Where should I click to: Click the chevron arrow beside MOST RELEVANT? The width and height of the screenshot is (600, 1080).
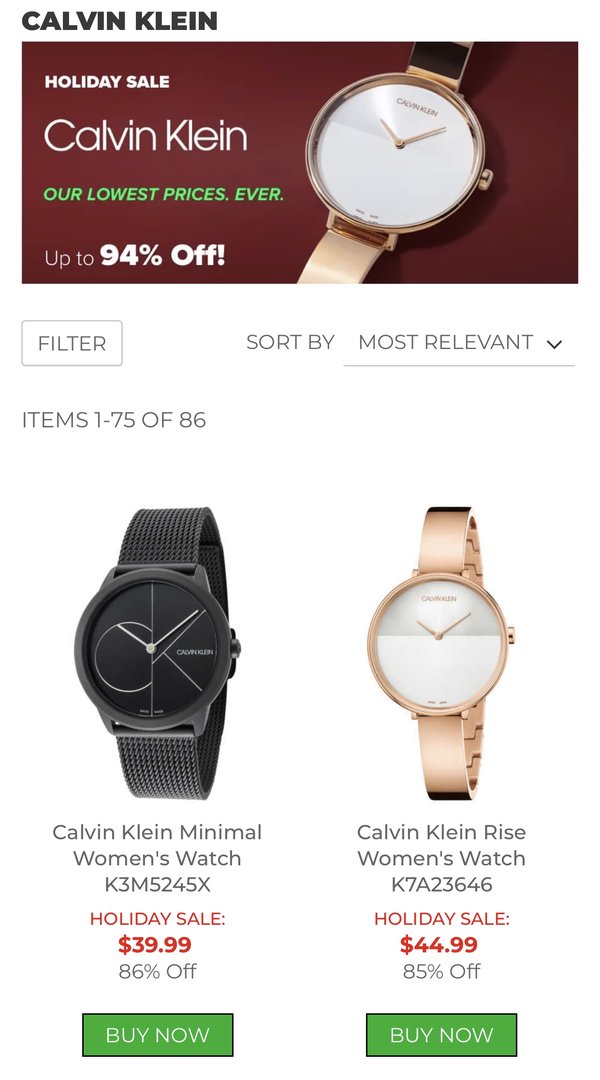[x=554, y=344]
